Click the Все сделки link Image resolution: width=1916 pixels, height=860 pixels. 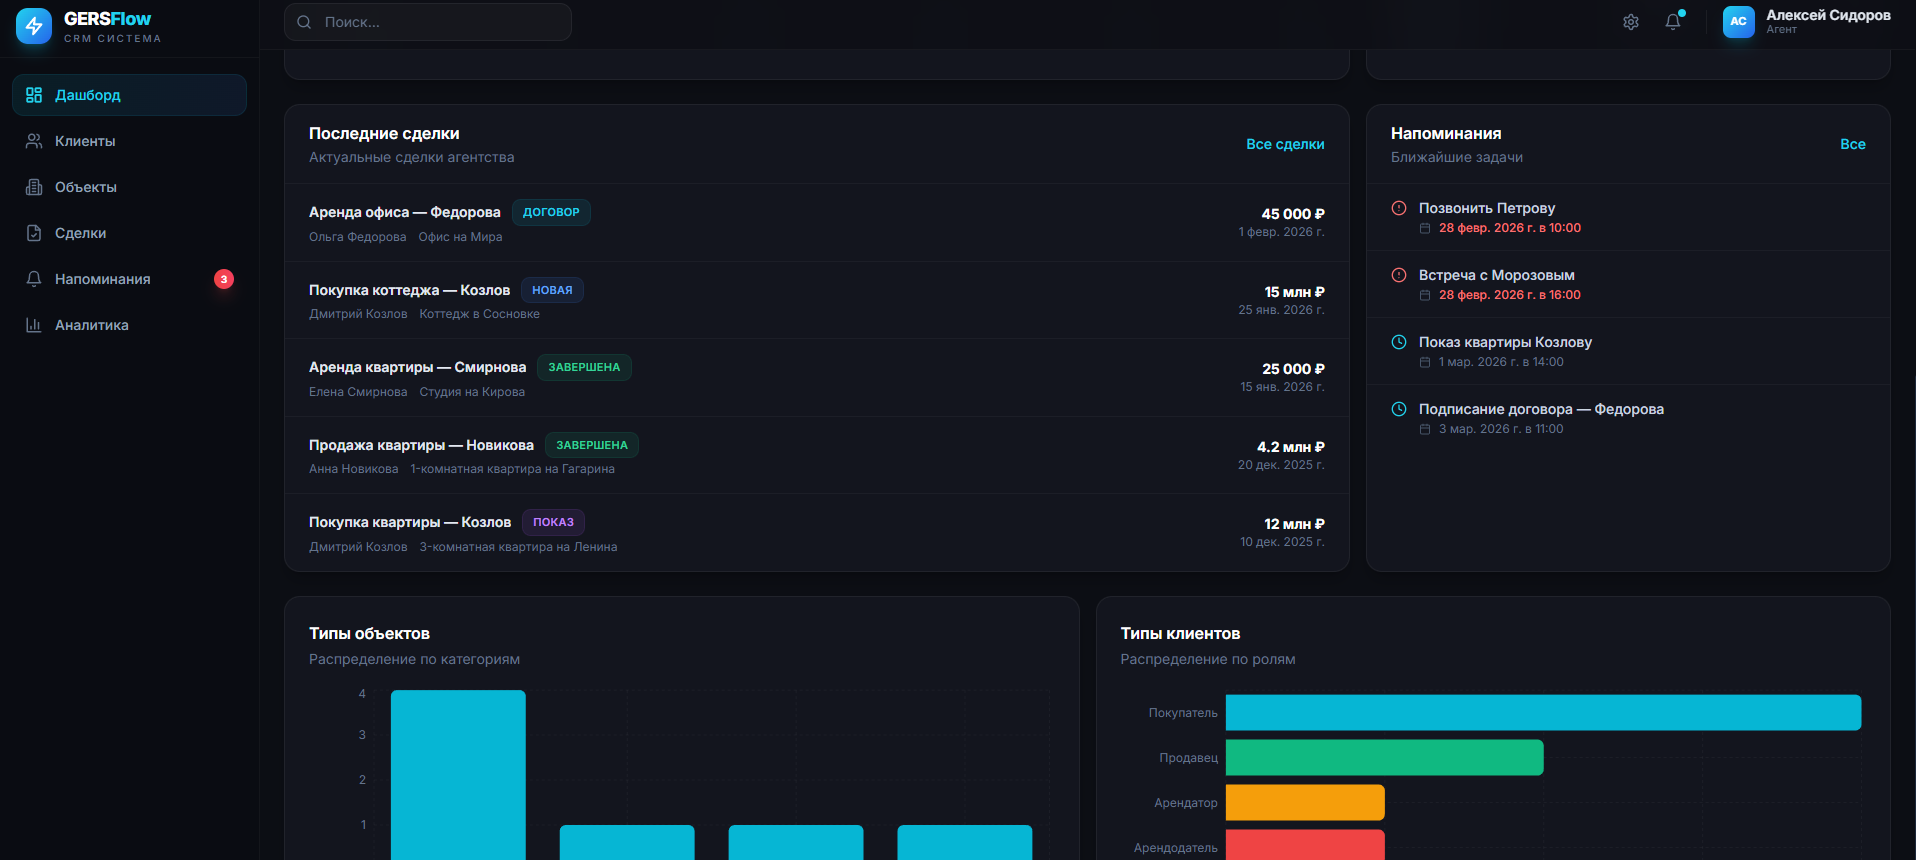[x=1284, y=144]
